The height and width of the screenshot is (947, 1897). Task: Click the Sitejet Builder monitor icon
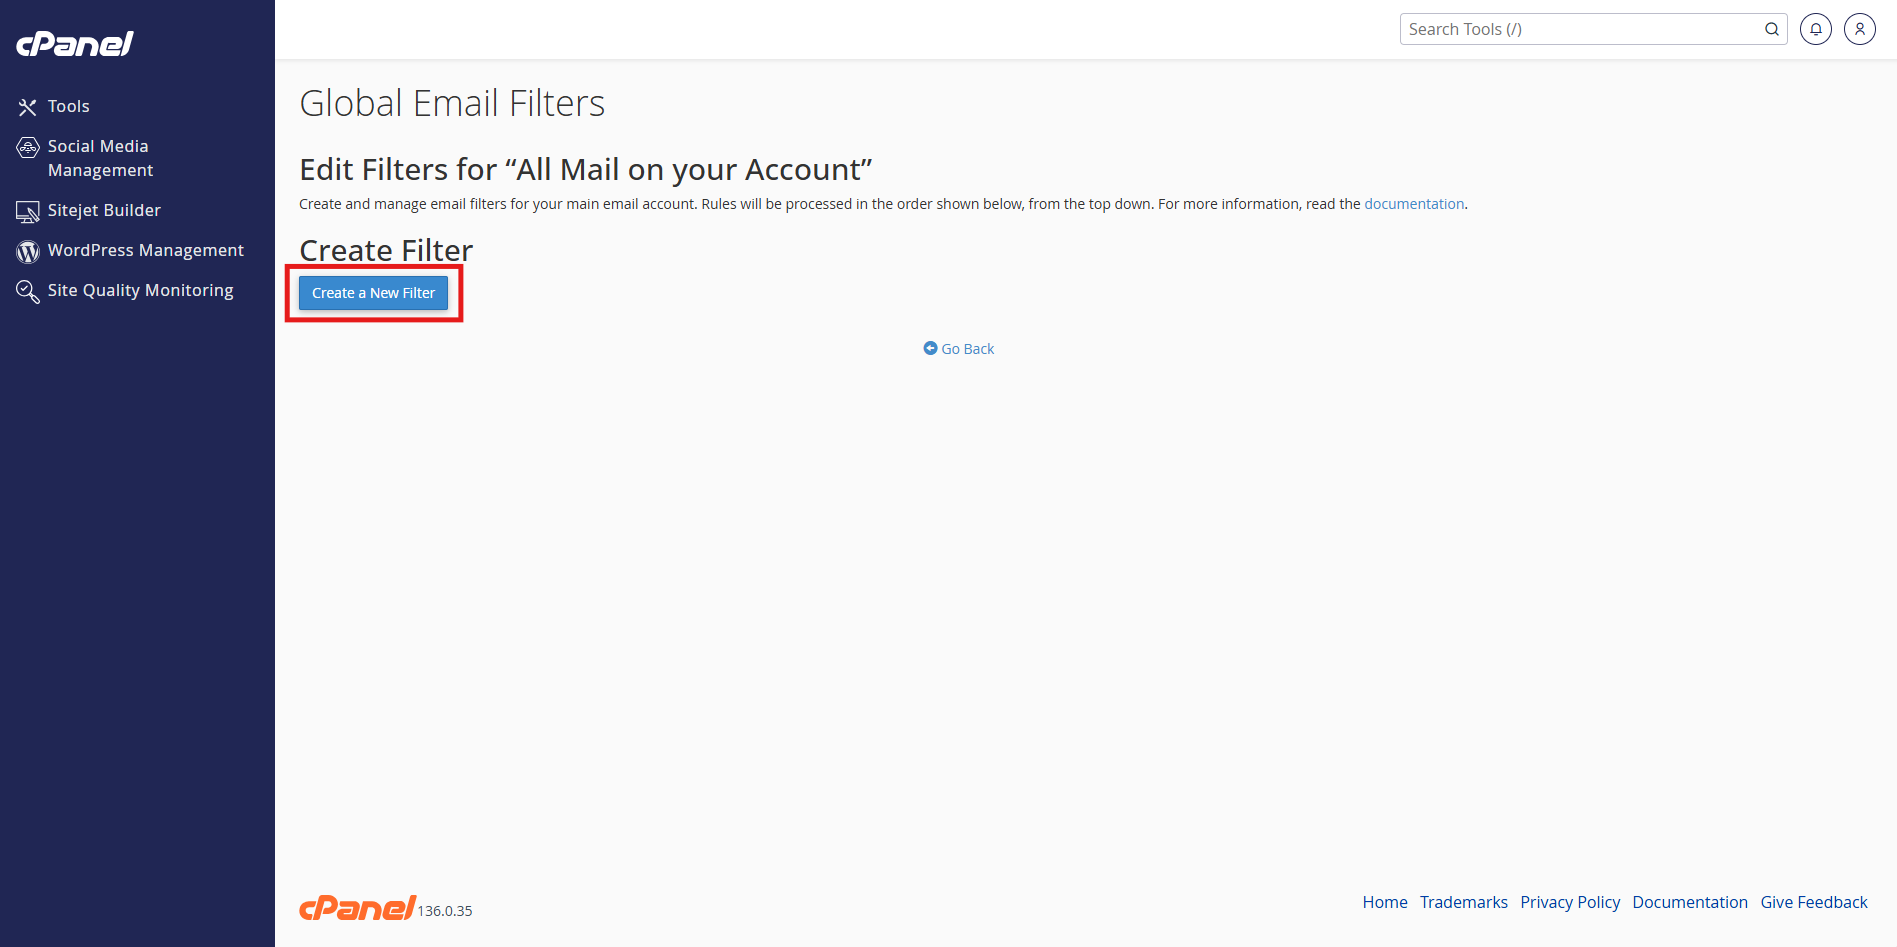pos(28,211)
